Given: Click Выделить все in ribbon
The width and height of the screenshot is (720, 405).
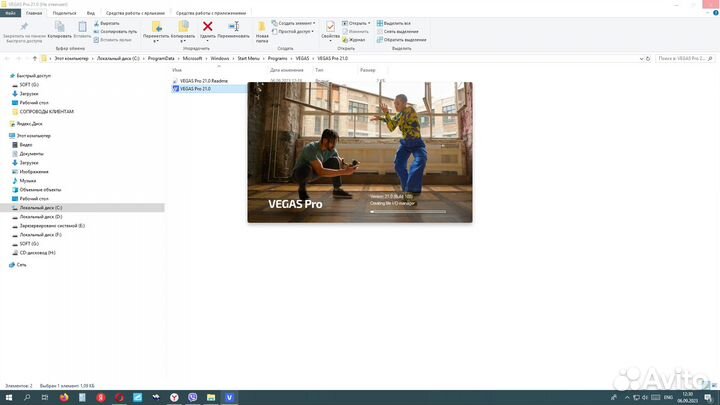Looking at the screenshot, I should (x=394, y=23).
